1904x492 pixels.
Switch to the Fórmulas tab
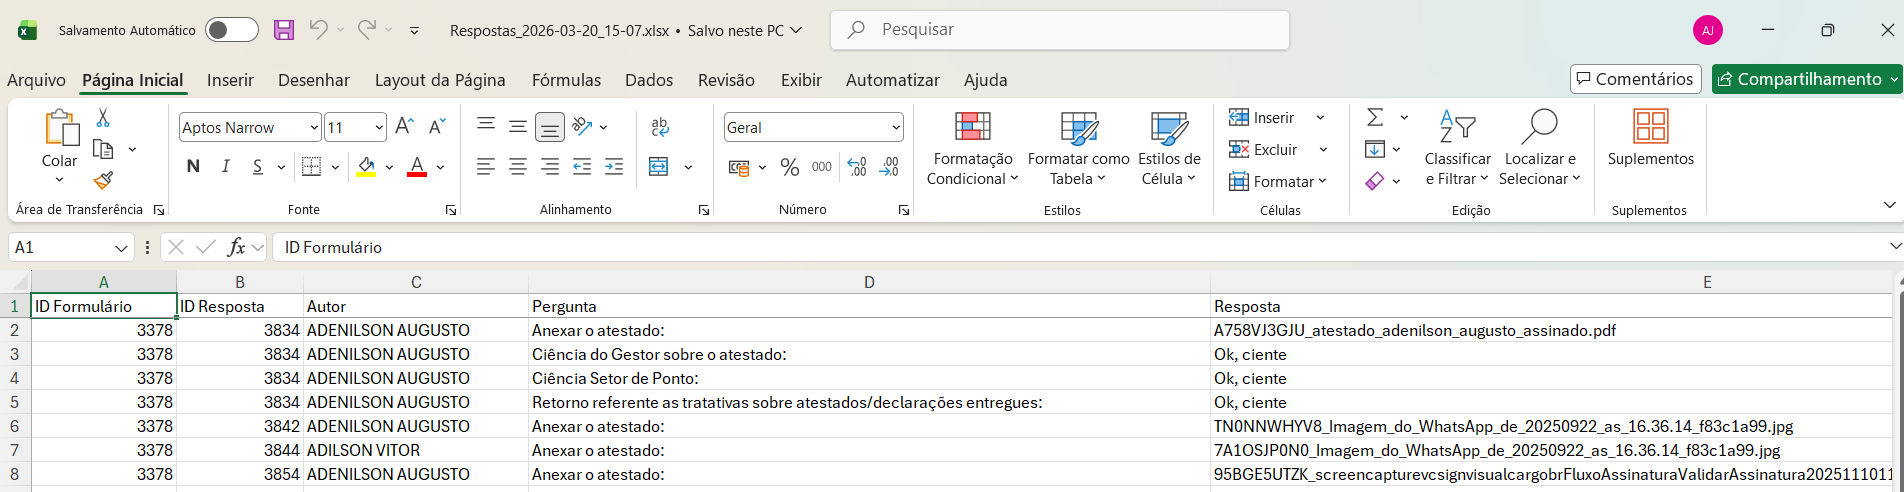(x=566, y=80)
